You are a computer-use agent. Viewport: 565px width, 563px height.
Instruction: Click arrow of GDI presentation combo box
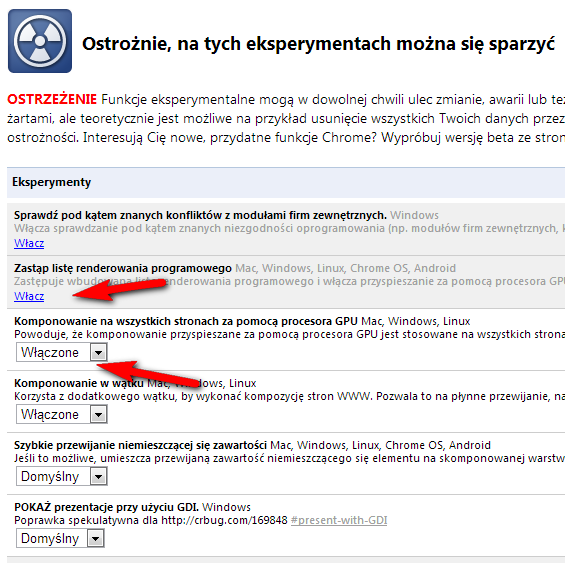pos(95,538)
